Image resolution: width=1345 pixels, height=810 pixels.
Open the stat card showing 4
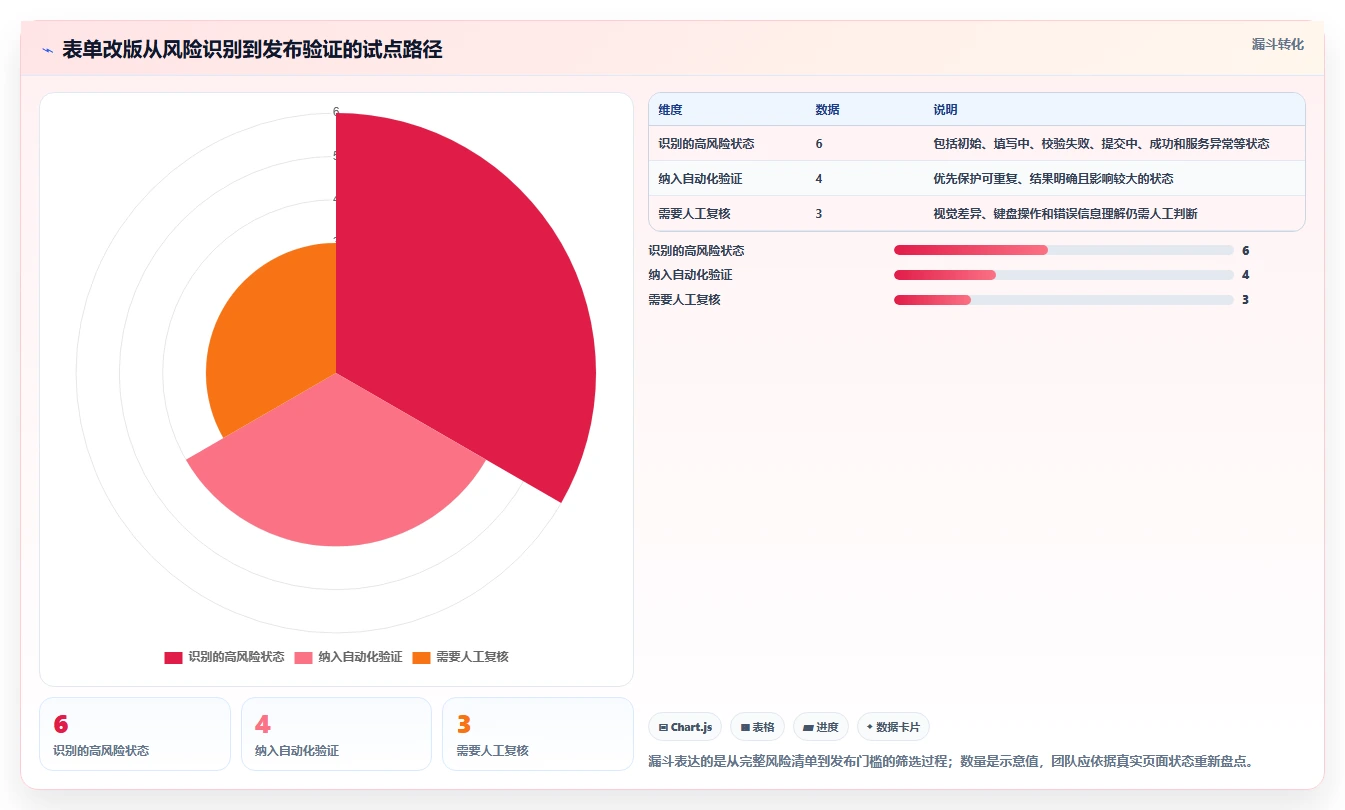pos(336,734)
